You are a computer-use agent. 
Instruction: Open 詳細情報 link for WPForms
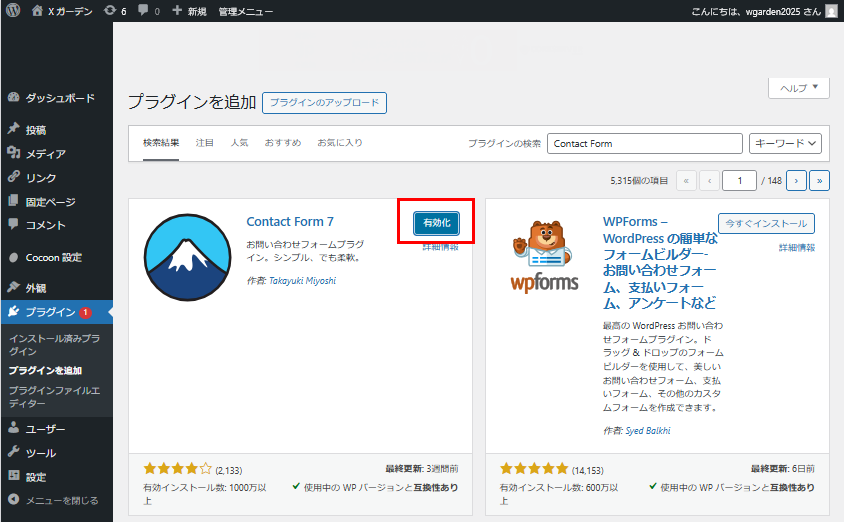[x=797, y=248]
